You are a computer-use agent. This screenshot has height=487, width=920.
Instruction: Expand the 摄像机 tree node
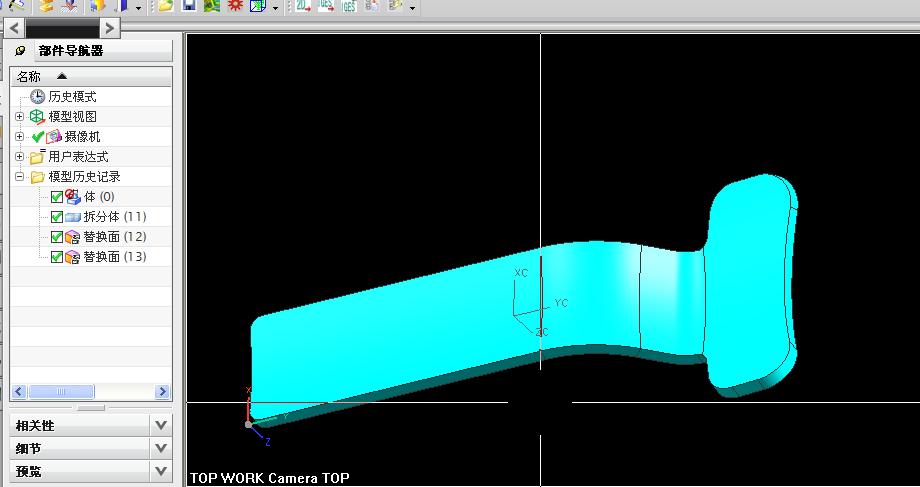19,137
